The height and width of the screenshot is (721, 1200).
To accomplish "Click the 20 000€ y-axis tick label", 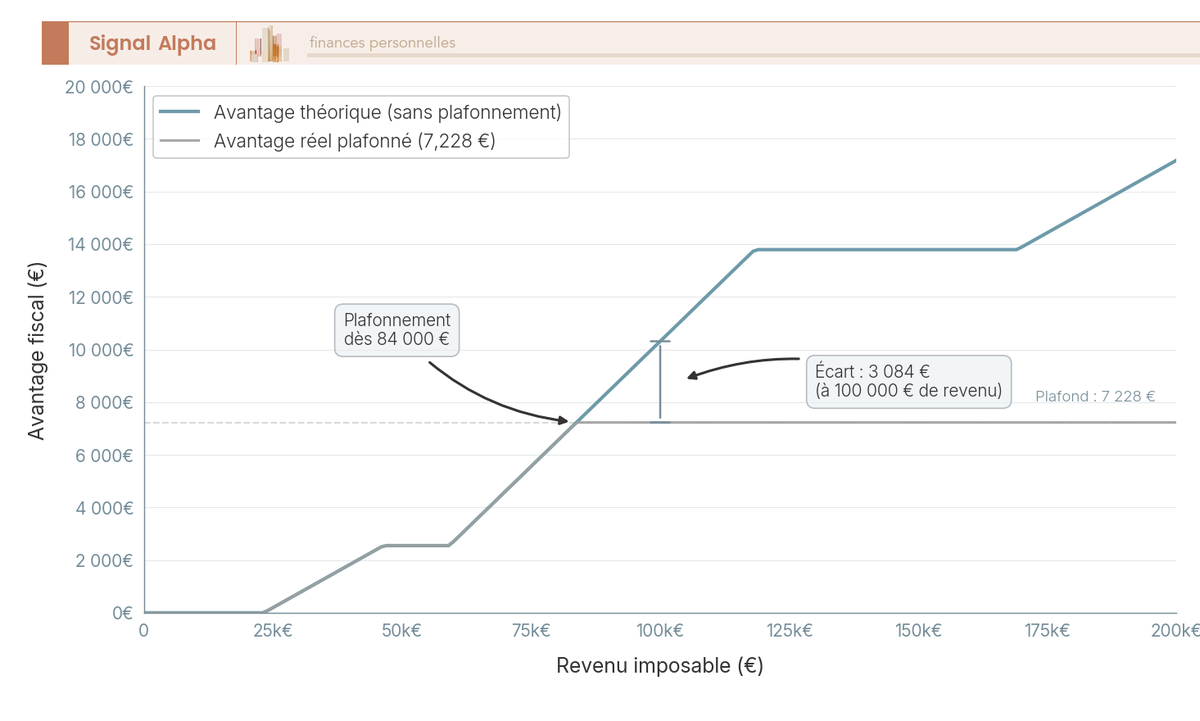I will (99, 87).
